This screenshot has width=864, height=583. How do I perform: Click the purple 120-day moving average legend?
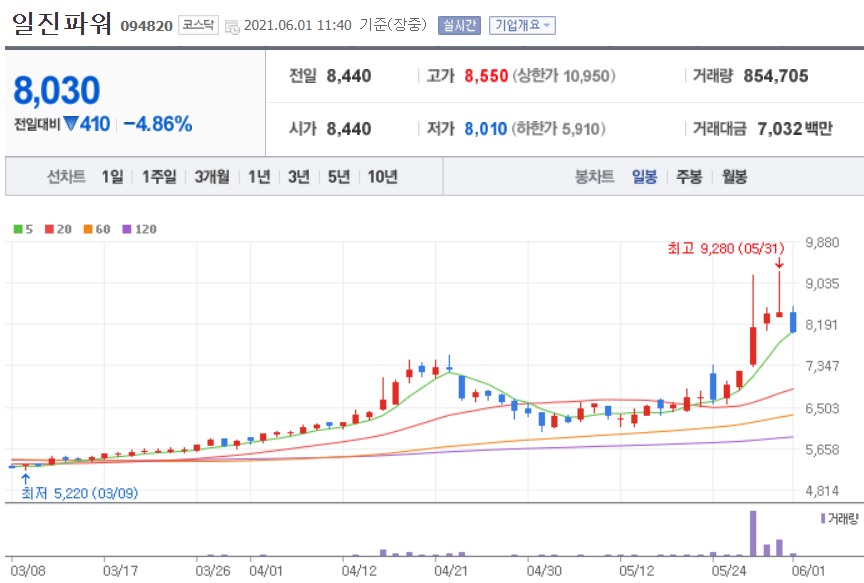point(139,229)
